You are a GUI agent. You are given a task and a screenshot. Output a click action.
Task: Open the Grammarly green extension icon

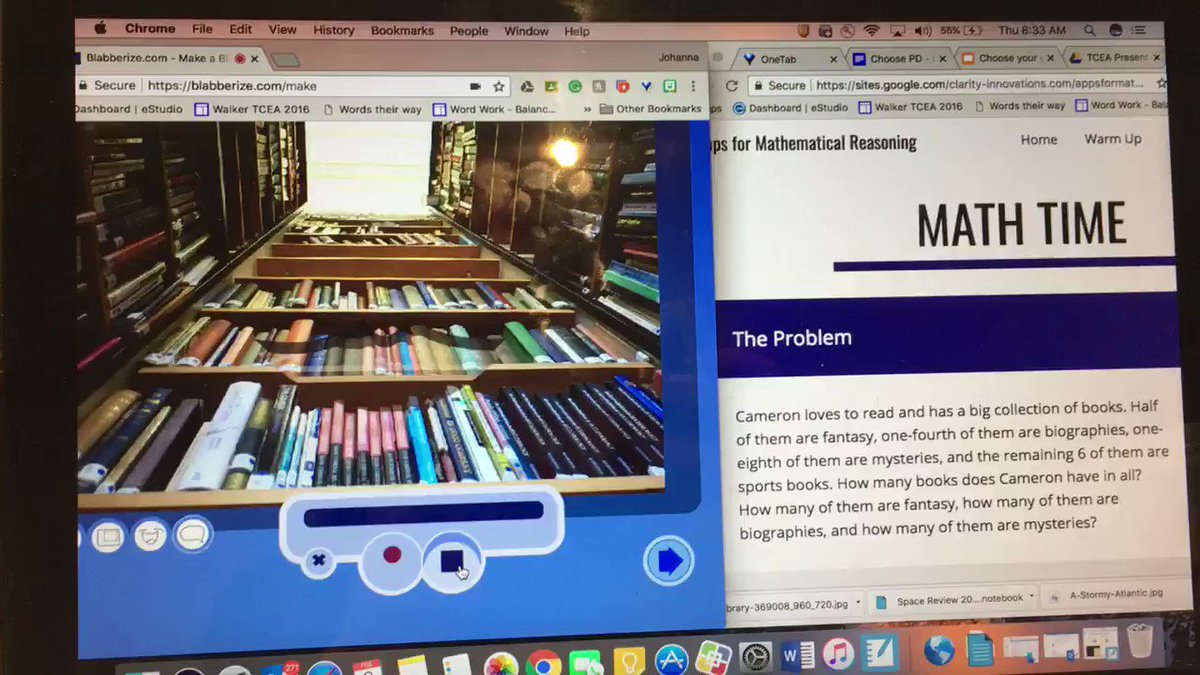tap(574, 87)
